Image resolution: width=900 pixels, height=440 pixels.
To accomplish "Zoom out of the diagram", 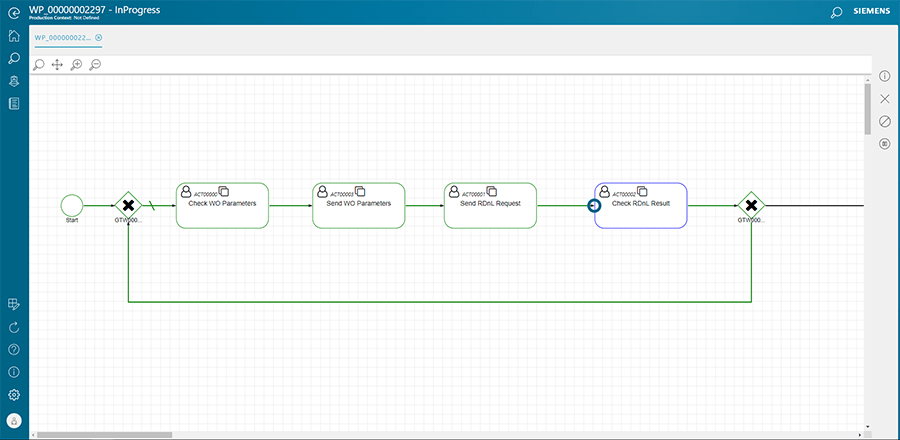I will [95, 65].
